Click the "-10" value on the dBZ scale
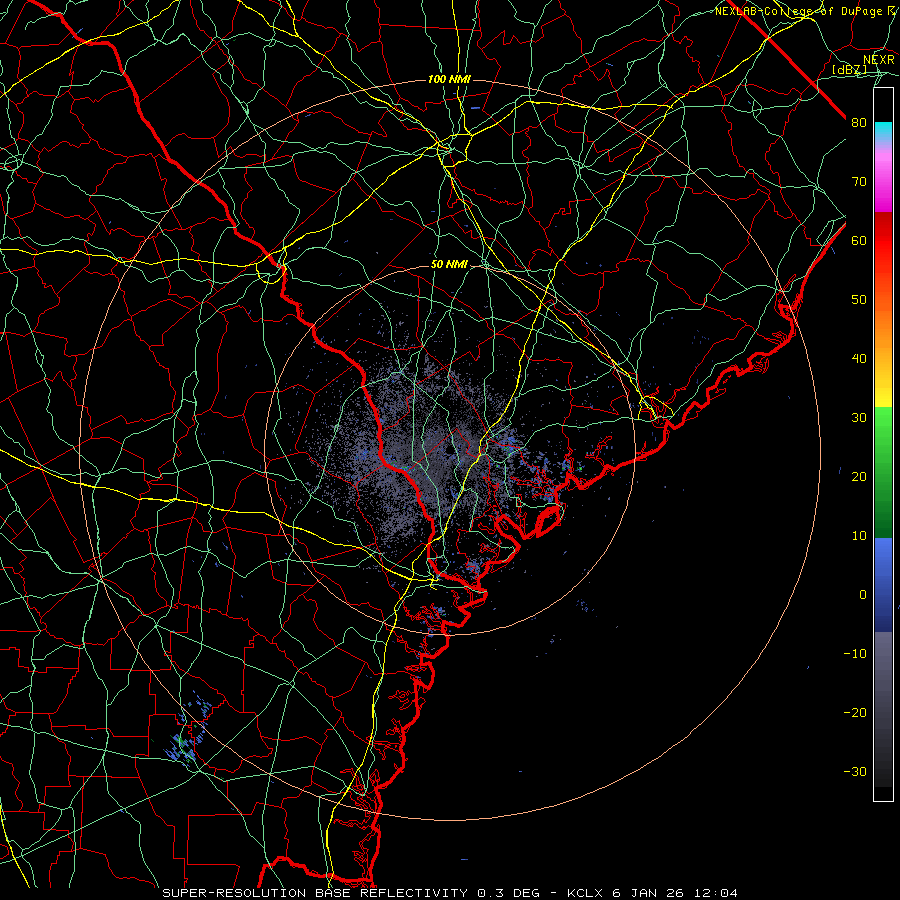Image resolution: width=900 pixels, height=900 pixels. pos(855,654)
